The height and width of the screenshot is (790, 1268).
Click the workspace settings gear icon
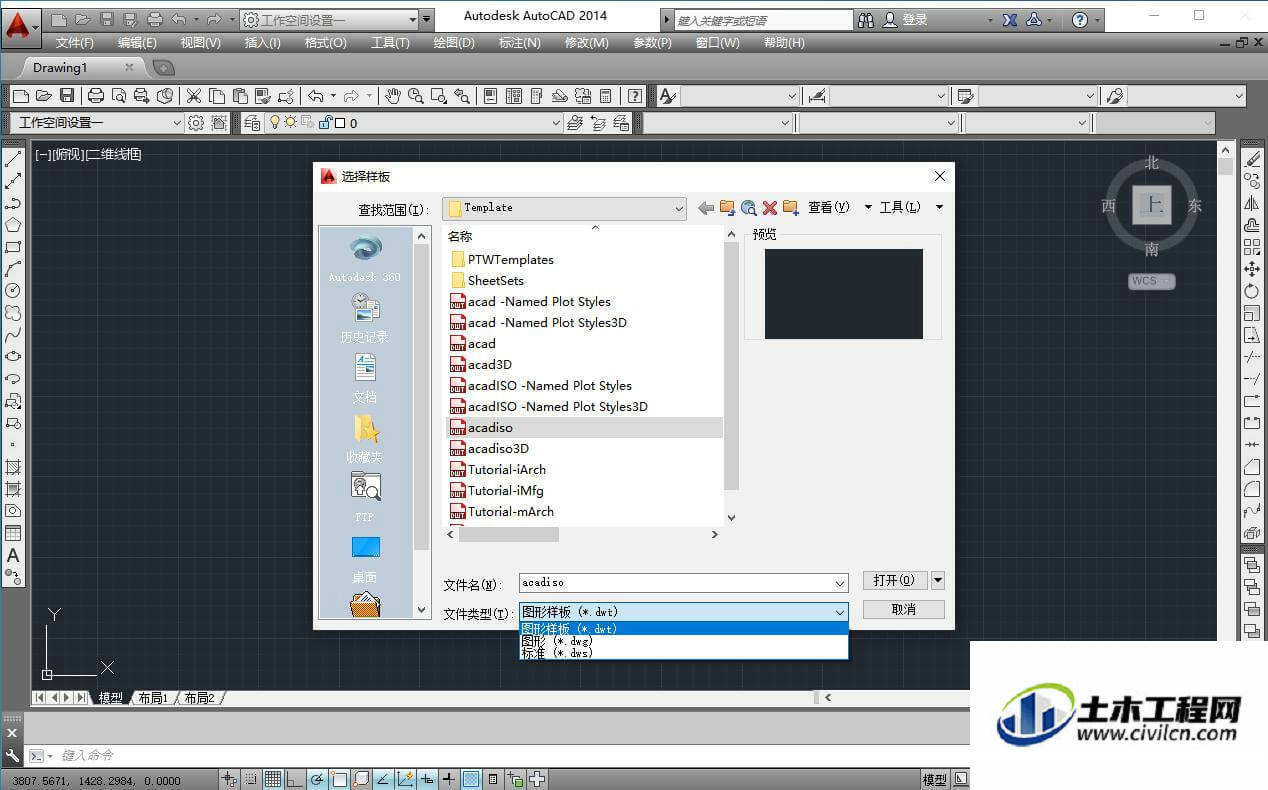[196, 123]
